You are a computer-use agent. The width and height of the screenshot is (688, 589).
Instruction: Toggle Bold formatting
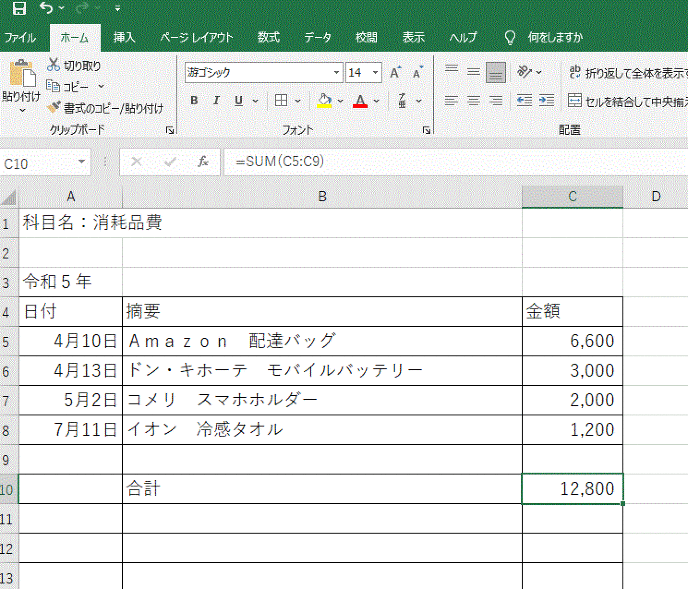pyautogui.click(x=194, y=101)
